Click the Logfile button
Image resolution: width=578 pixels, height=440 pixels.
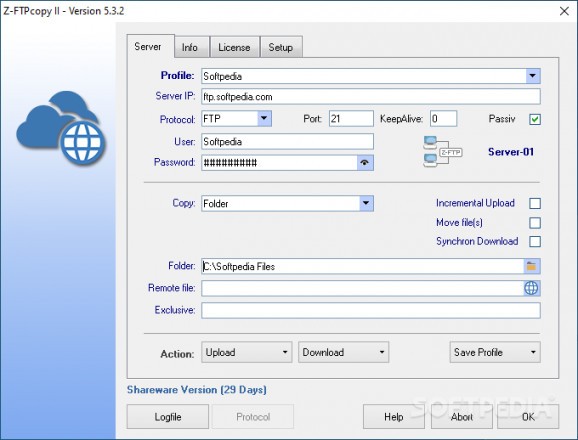tap(168, 417)
